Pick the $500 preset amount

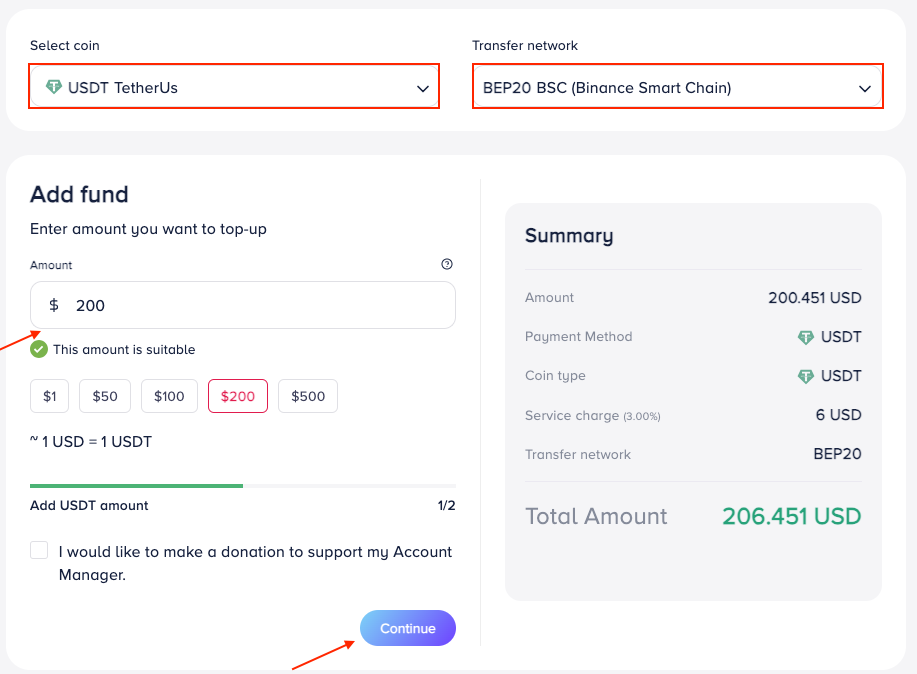[308, 396]
